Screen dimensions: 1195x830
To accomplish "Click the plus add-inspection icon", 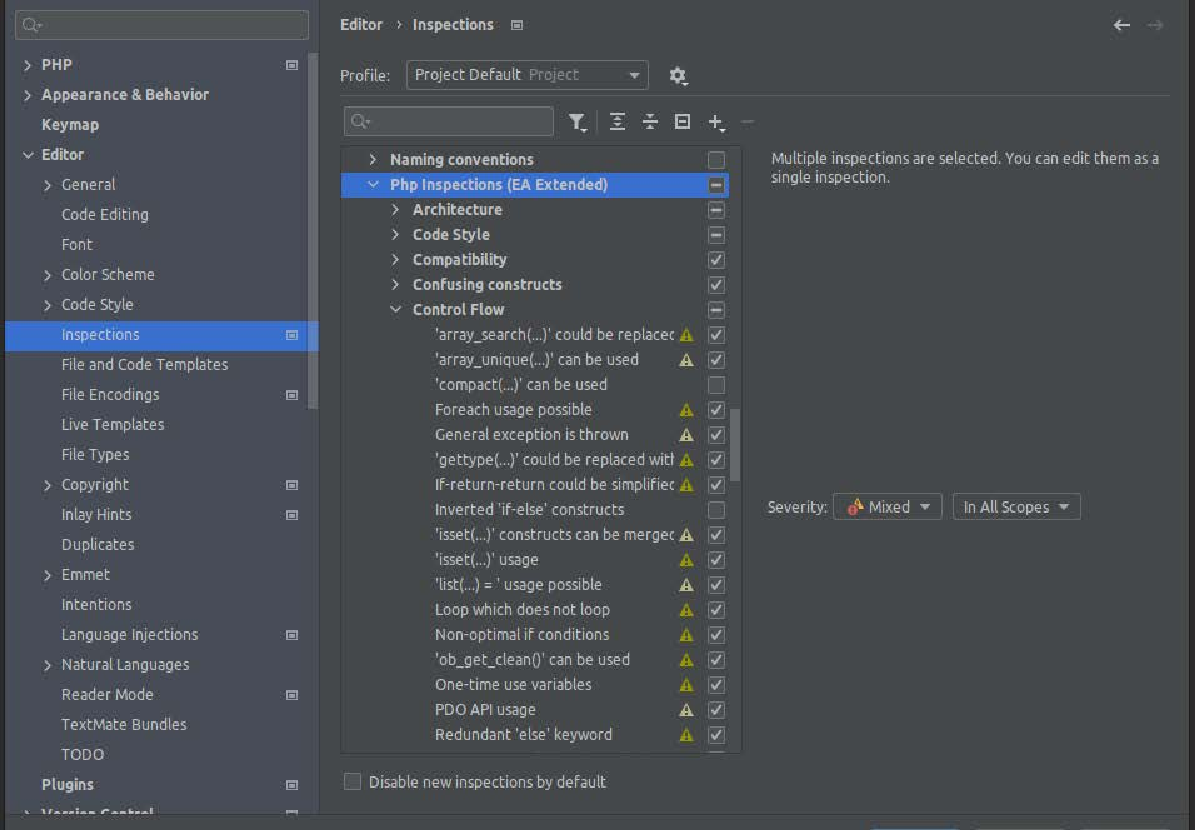I will point(716,122).
